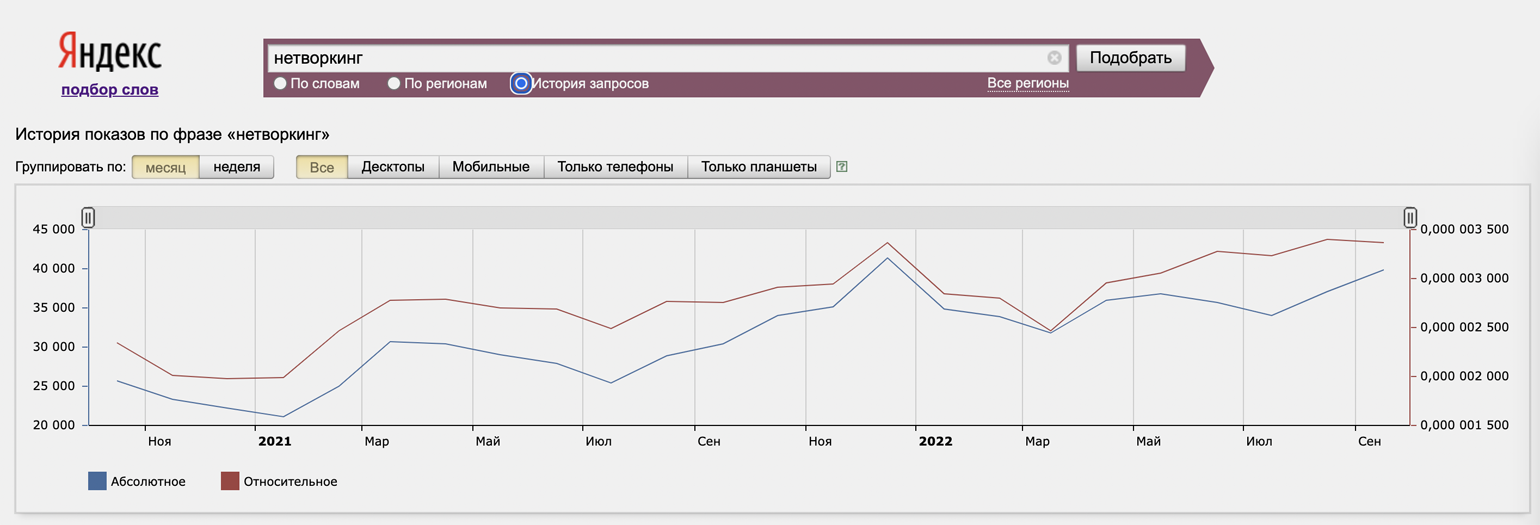Switch to the Десктопы device filter

click(x=393, y=167)
